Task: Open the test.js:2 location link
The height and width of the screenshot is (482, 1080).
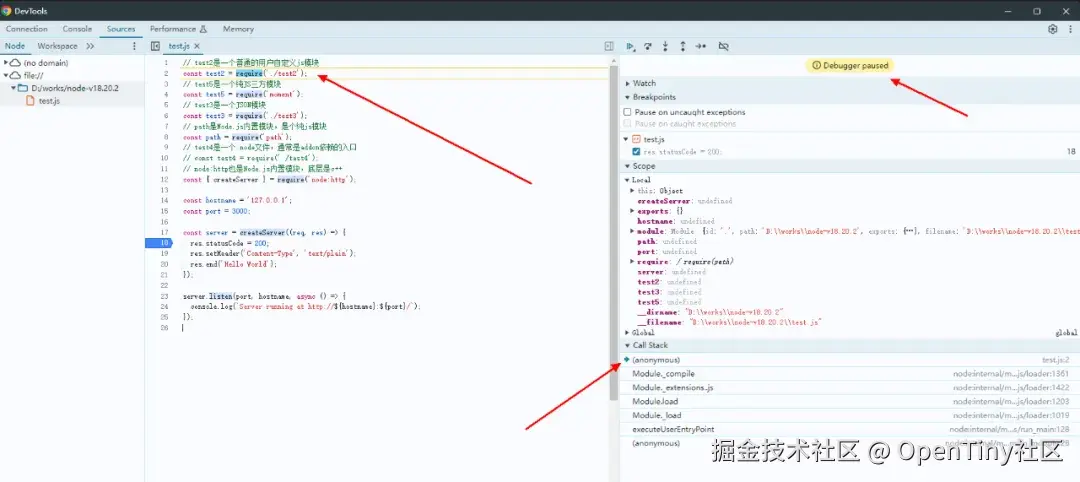Action: [x=1055, y=360]
